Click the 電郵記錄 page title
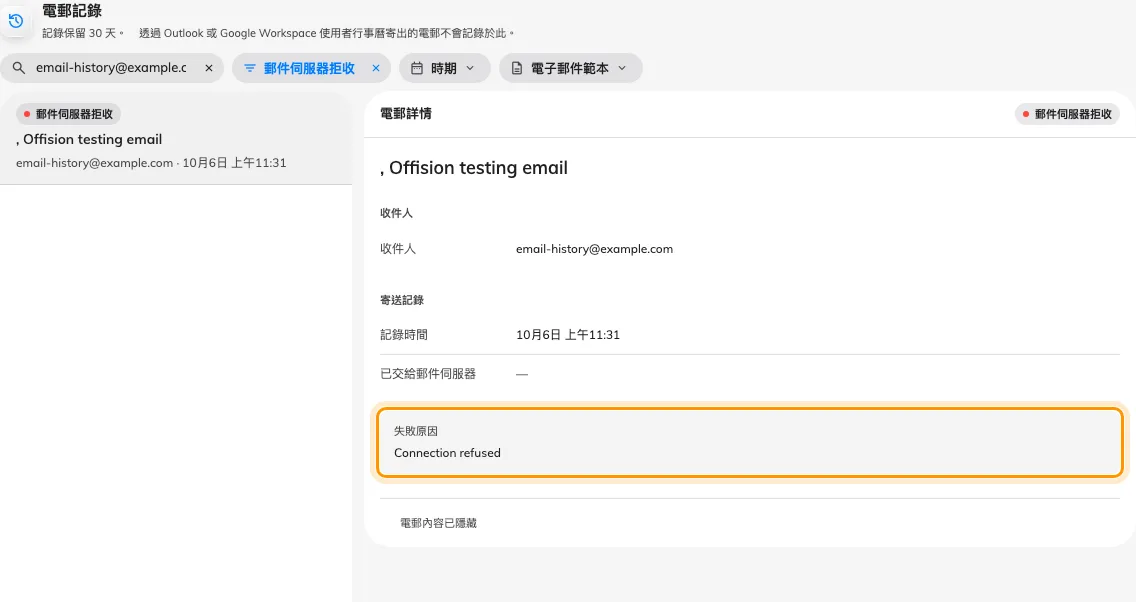This screenshot has width=1136, height=602. (x=72, y=11)
